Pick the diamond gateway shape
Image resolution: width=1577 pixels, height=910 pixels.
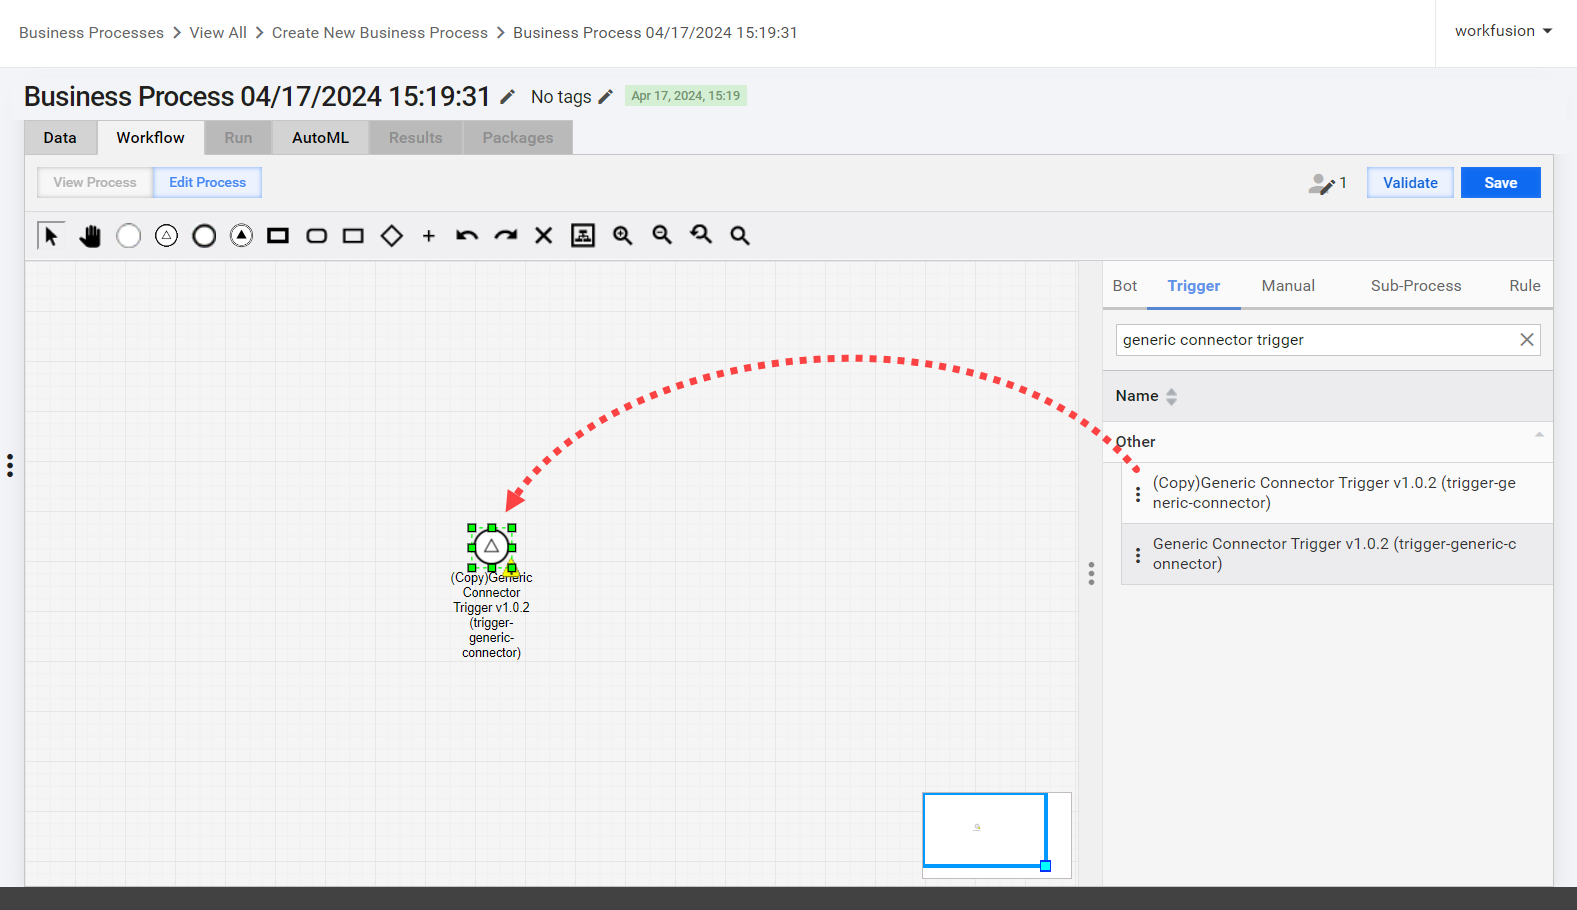tap(392, 236)
